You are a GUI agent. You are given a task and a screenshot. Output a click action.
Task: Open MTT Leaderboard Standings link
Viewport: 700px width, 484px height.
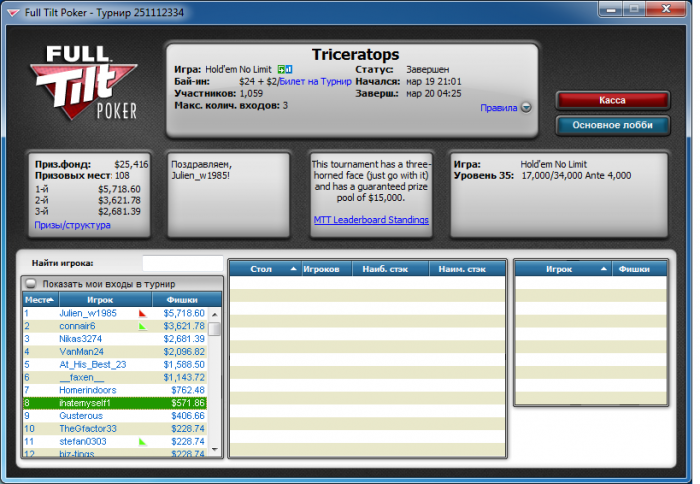pyautogui.click(x=371, y=220)
